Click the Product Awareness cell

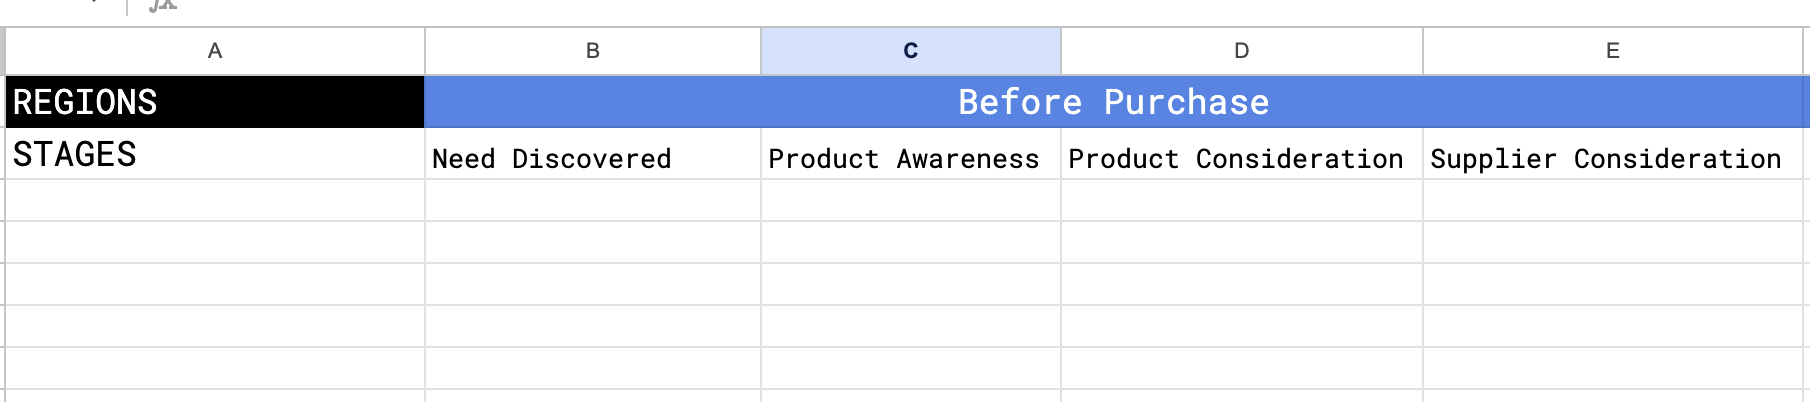pos(910,157)
